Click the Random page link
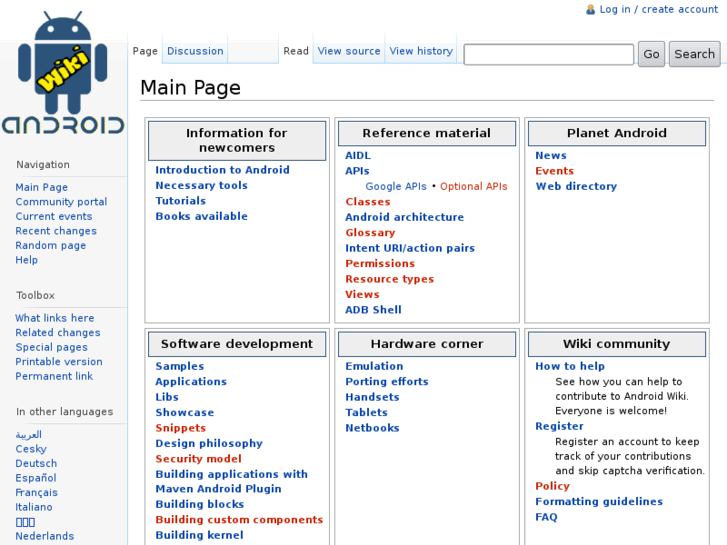The image size is (727, 545). coord(51,245)
